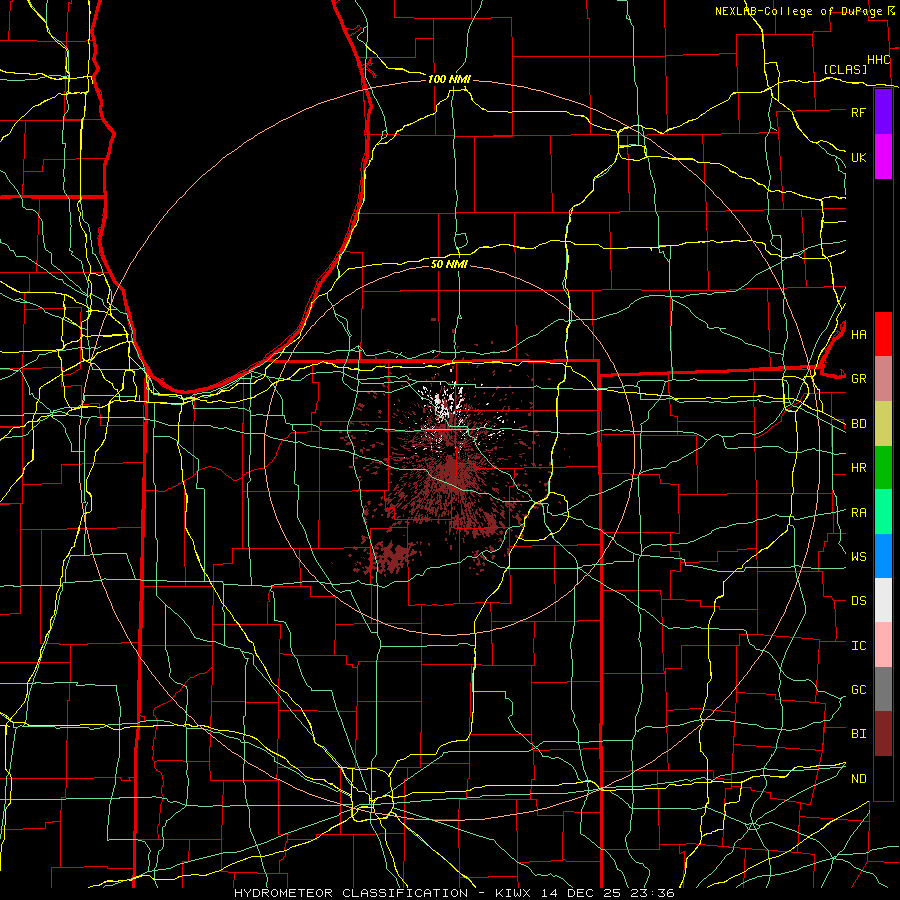Click the UK legend label
The height and width of the screenshot is (900, 900).
tap(858, 157)
